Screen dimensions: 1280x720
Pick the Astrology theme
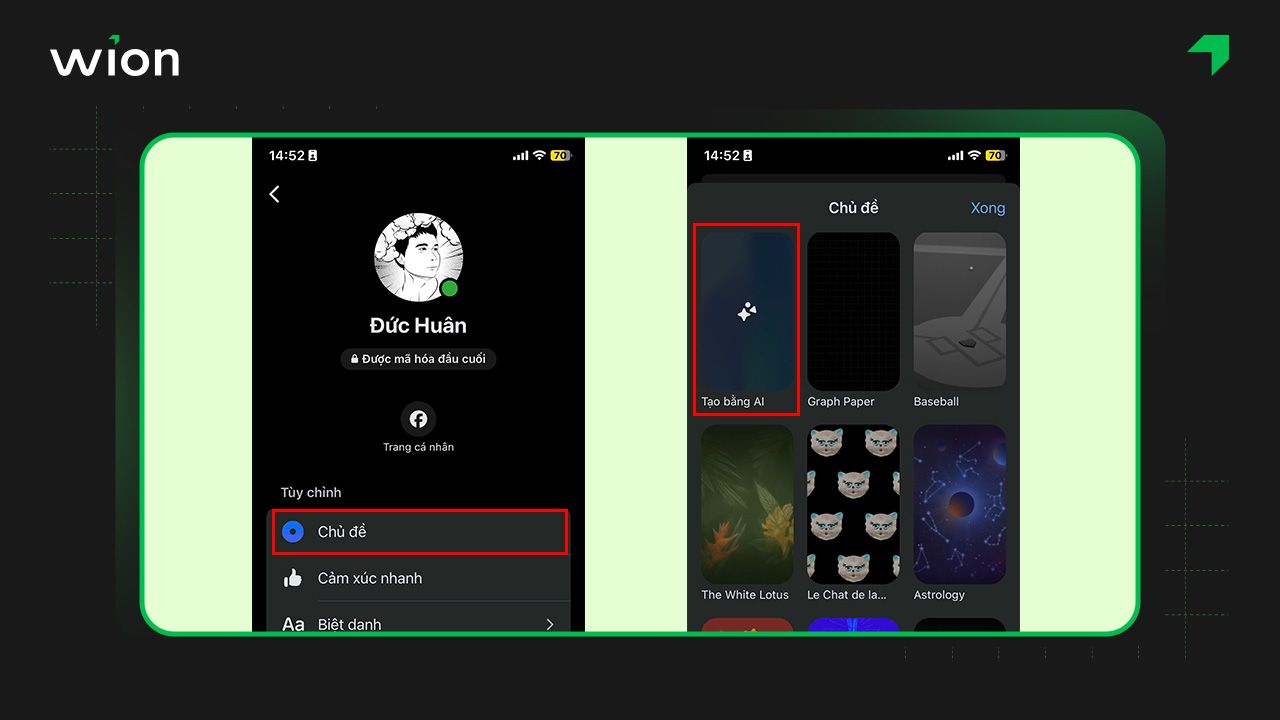coord(959,504)
